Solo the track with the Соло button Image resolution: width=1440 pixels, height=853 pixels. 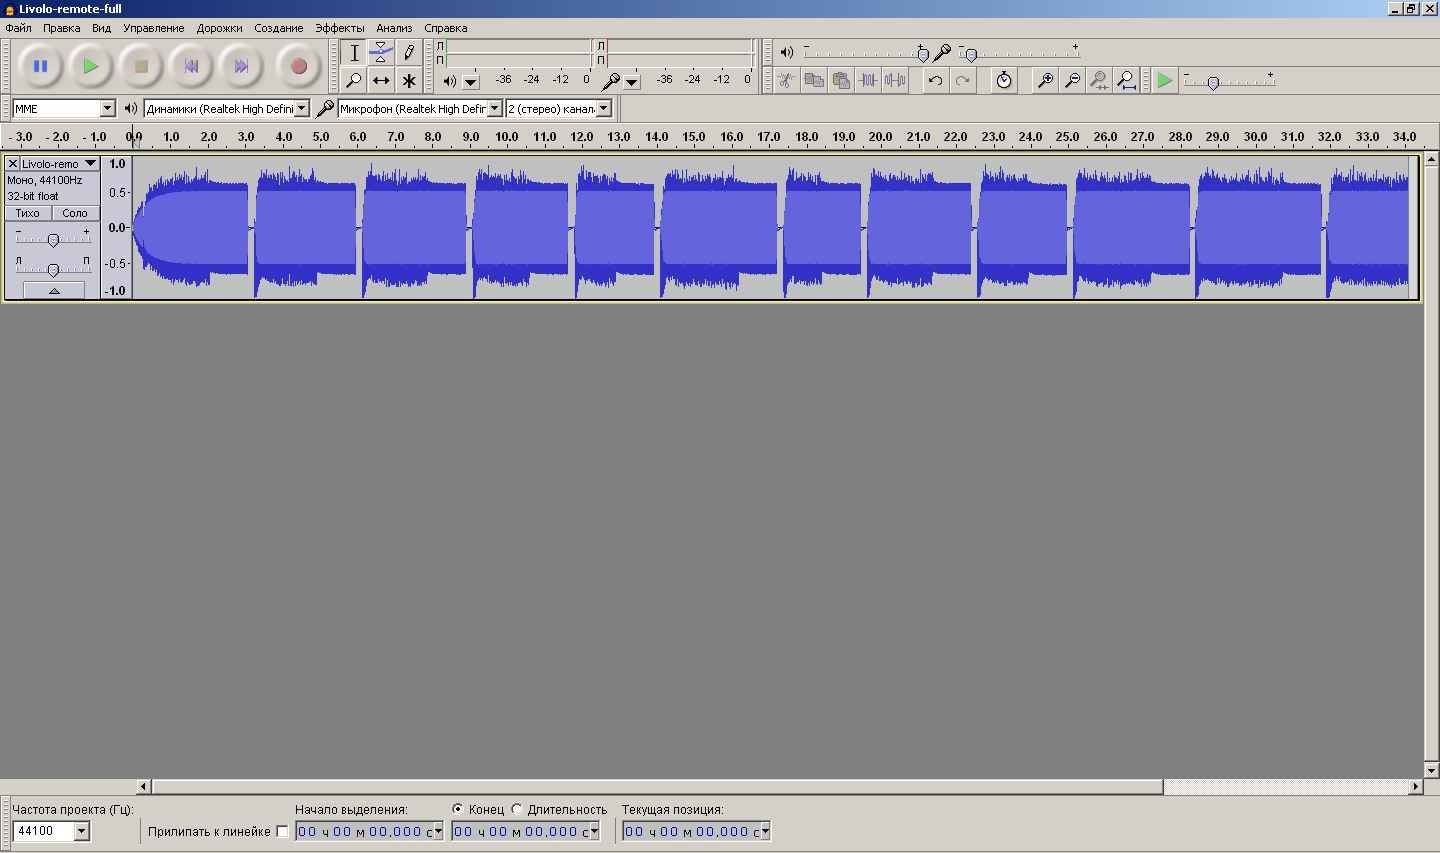click(x=75, y=213)
